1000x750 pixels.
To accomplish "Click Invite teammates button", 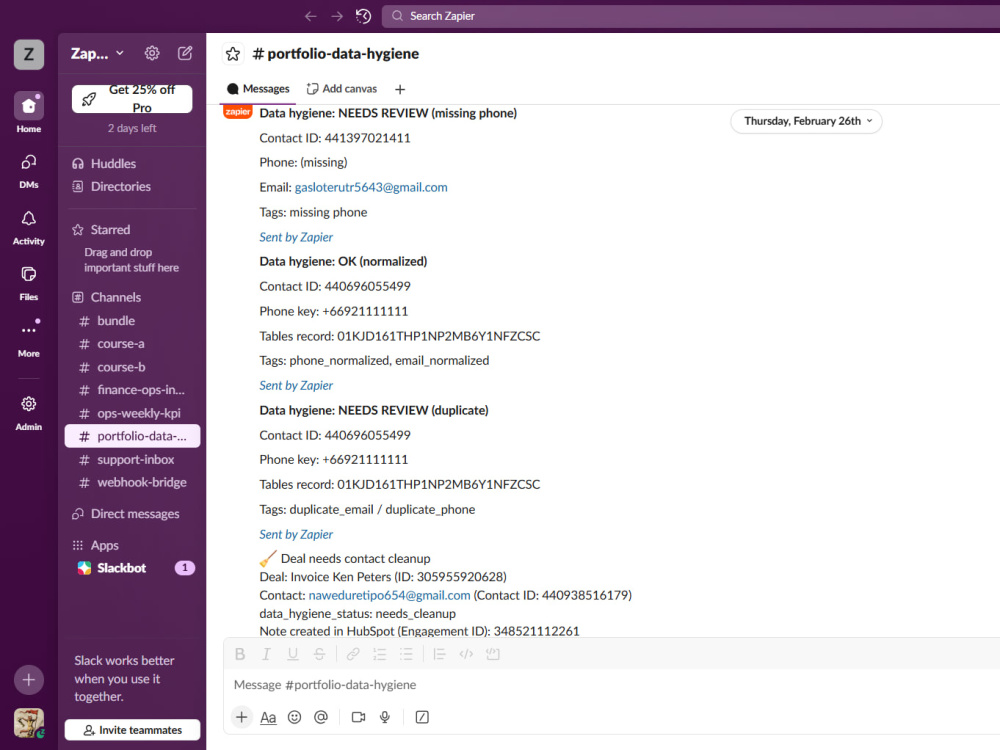I will click(x=132, y=730).
